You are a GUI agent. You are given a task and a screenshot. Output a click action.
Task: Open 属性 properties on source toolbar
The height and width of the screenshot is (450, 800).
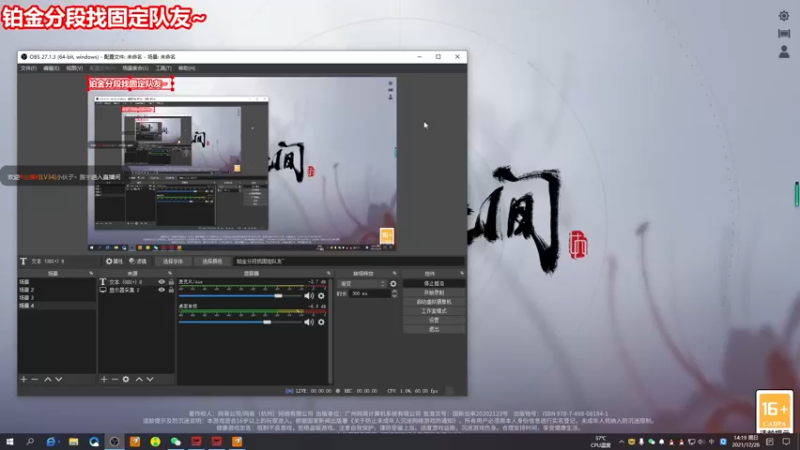click(x=114, y=261)
